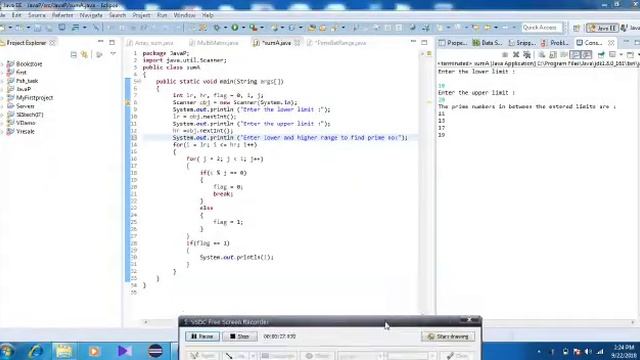
Task: Click the volume icon in system tray
Action: click(588, 351)
